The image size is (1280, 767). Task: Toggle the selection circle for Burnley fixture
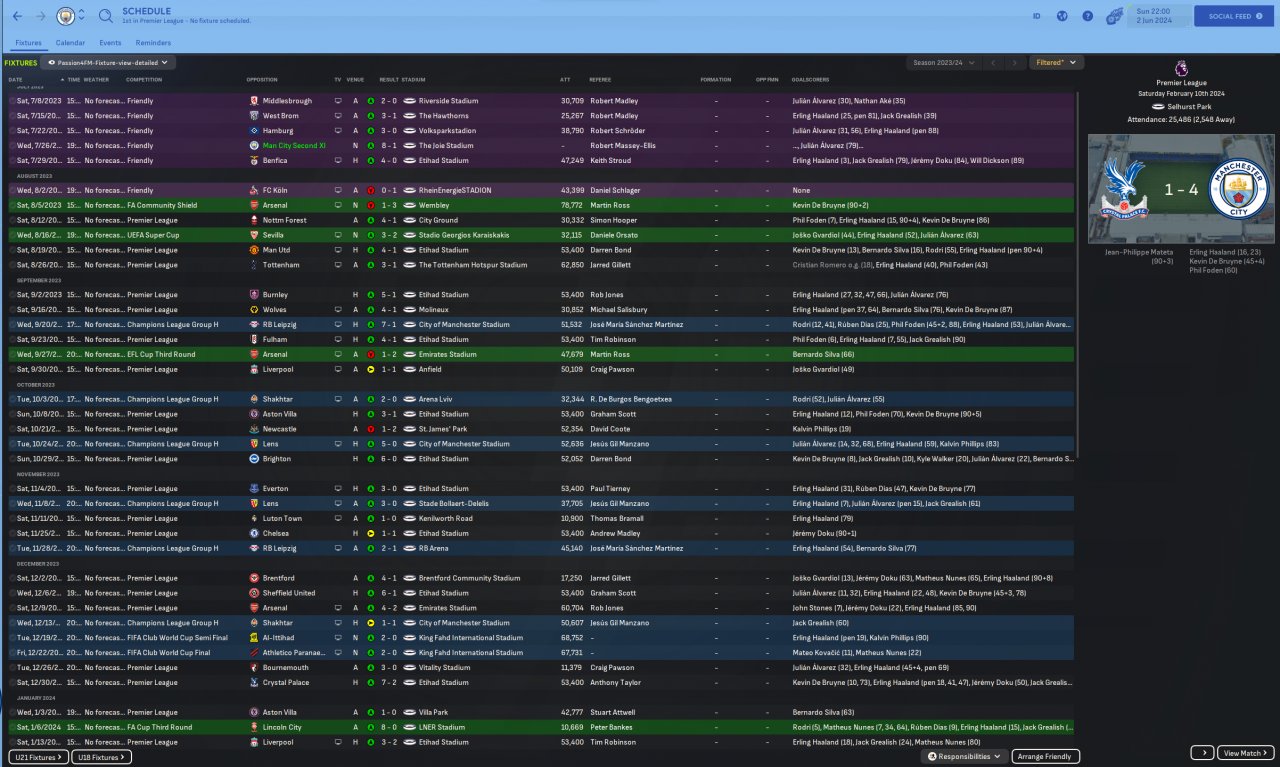12,295
